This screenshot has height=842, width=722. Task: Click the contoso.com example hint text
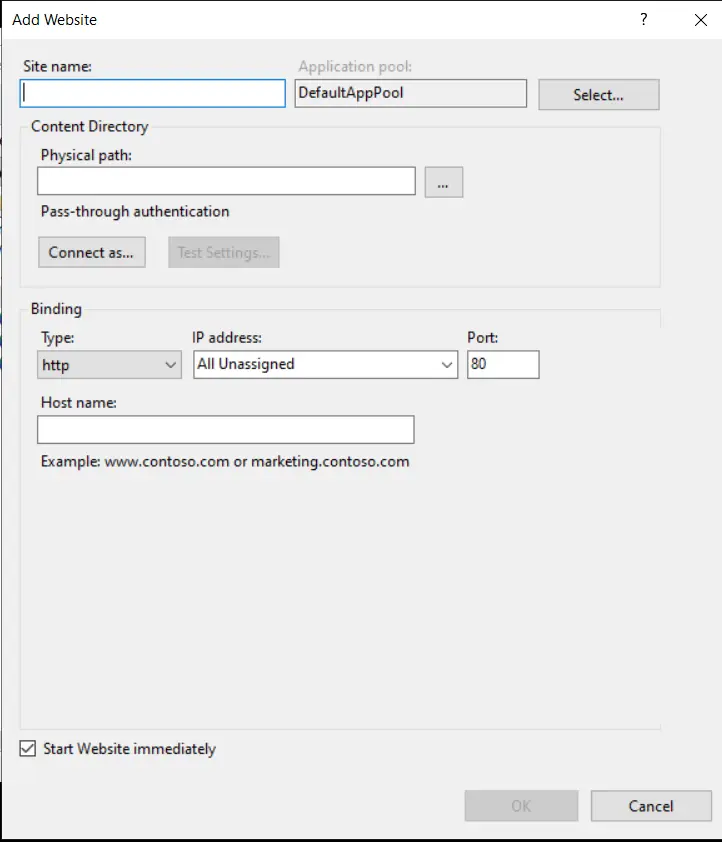click(x=225, y=462)
